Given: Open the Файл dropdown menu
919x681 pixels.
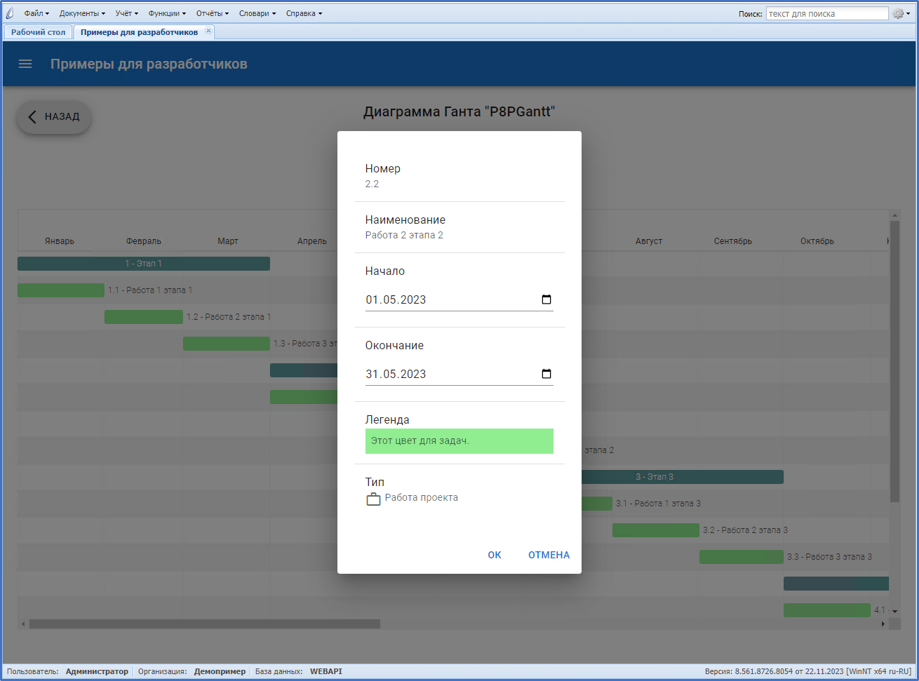Looking at the screenshot, I should (36, 14).
